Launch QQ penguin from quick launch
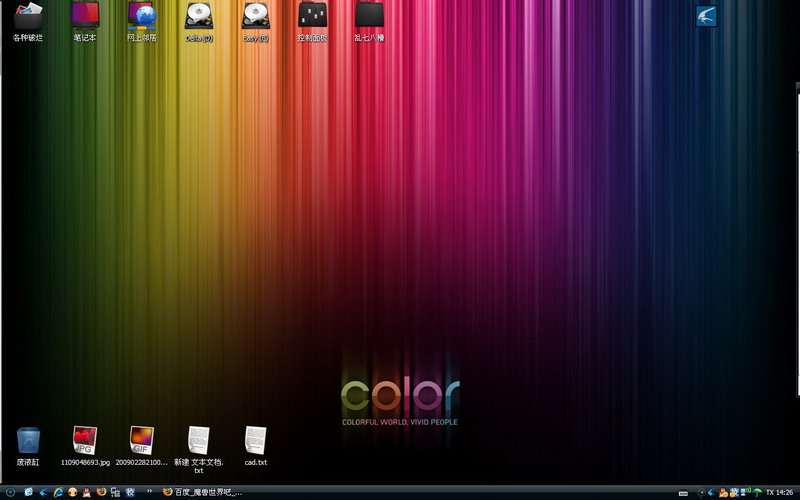The width and height of the screenshot is (800, 500). tap(73, 492)
